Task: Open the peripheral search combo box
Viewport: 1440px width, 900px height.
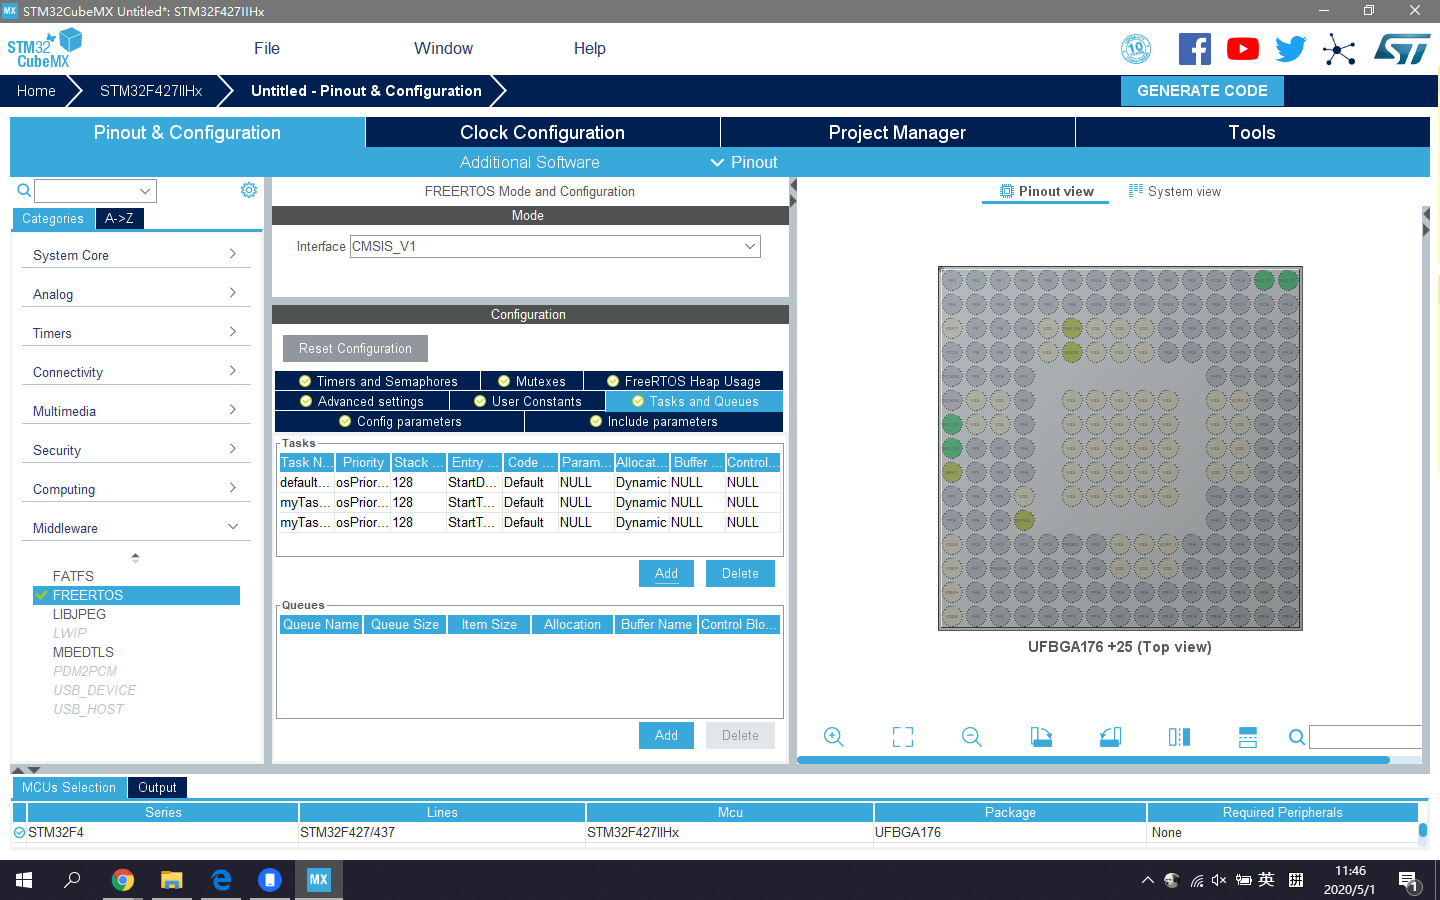Action: [x=96, y=190]
